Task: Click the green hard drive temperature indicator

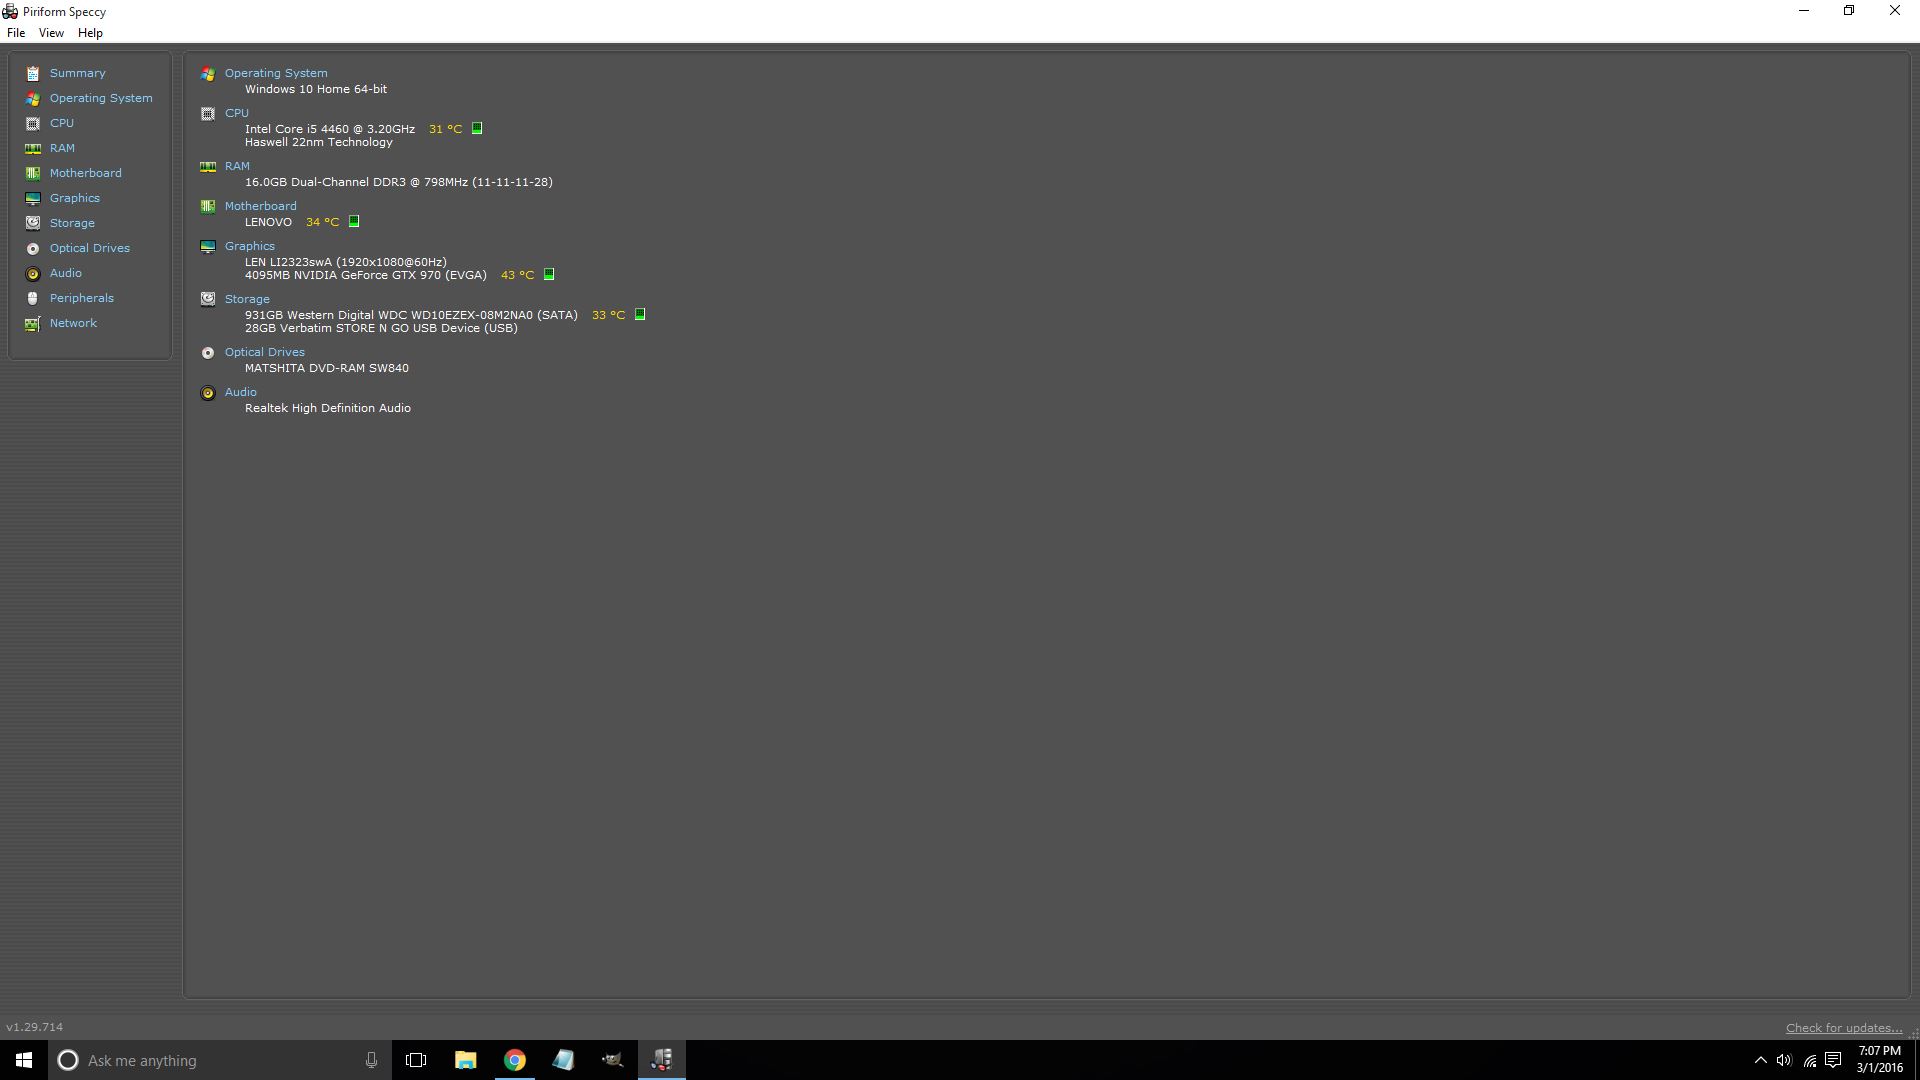Action: coord(640,314)
